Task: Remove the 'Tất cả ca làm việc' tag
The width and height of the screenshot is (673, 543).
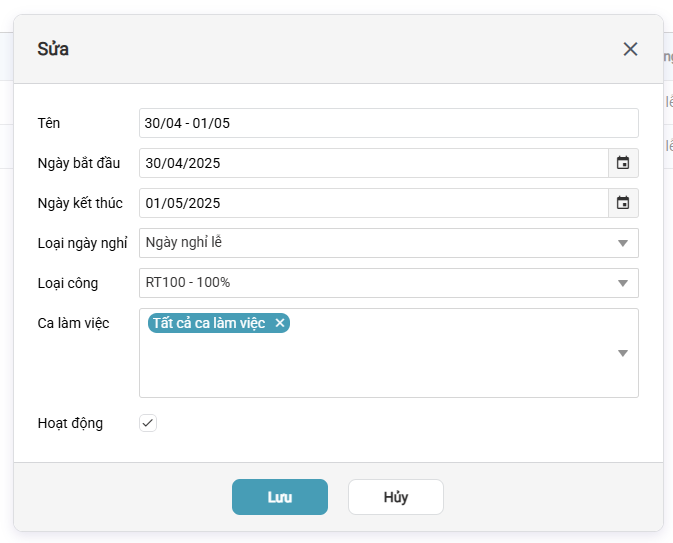Action: pos(280,323)
